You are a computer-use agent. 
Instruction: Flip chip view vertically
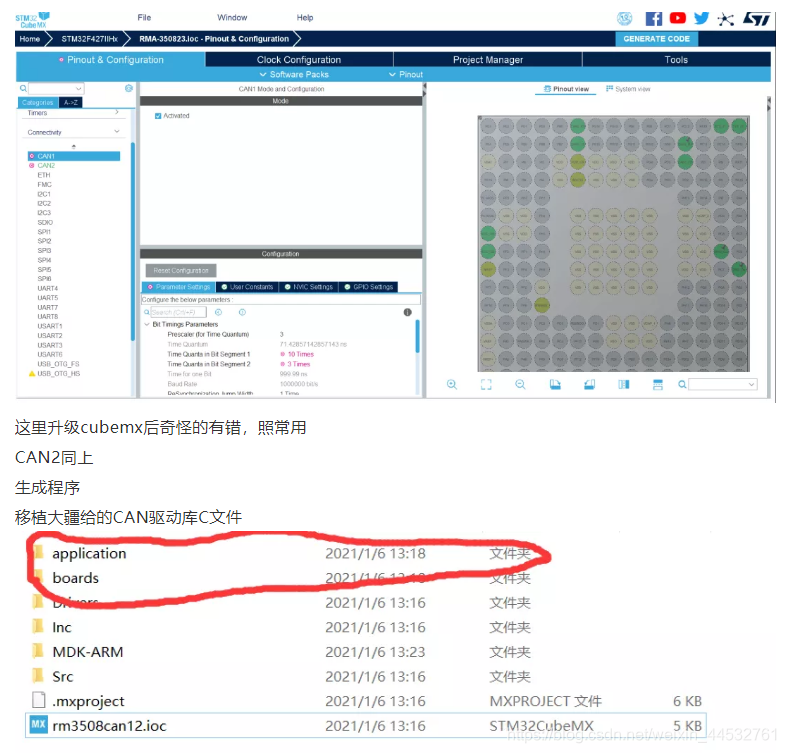point(658,385)
